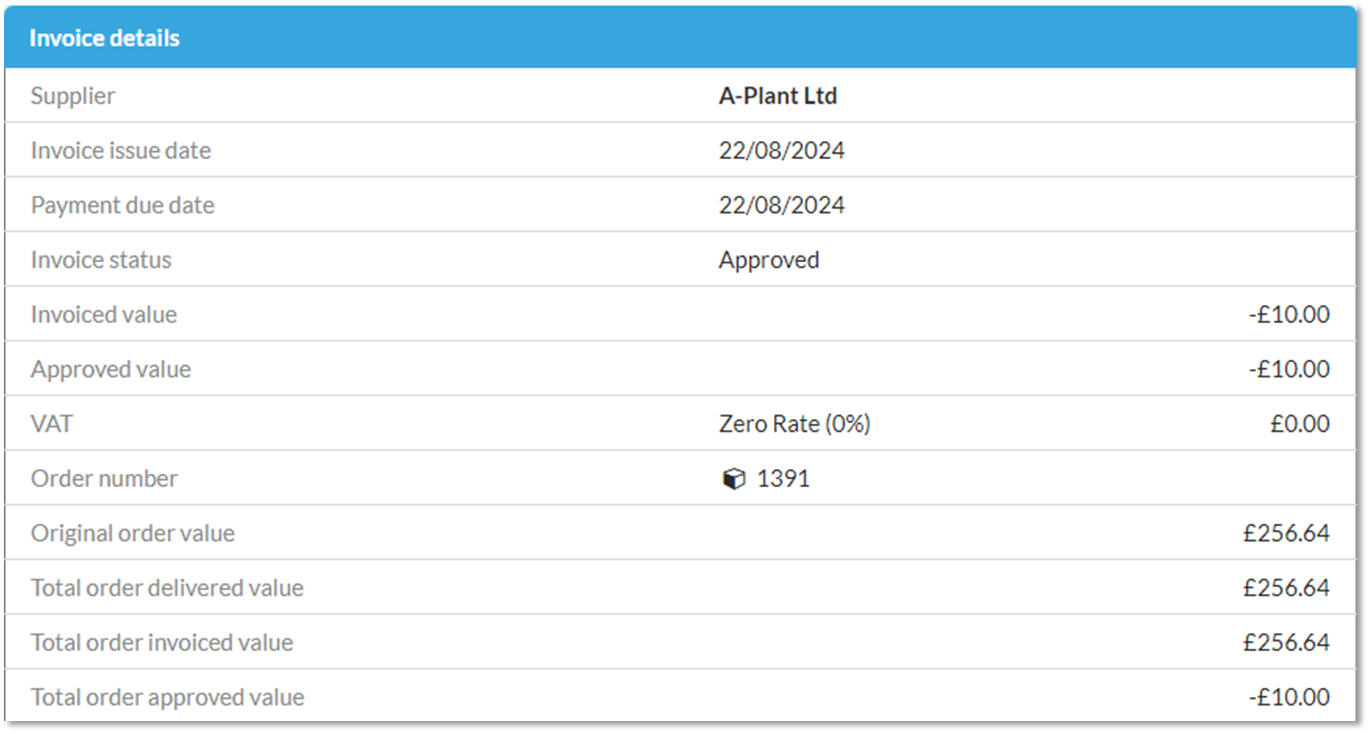The width and height of the screenshot is (1370, 734).
Task: Click the Invoice details header
Action: (x=104, y=38)
